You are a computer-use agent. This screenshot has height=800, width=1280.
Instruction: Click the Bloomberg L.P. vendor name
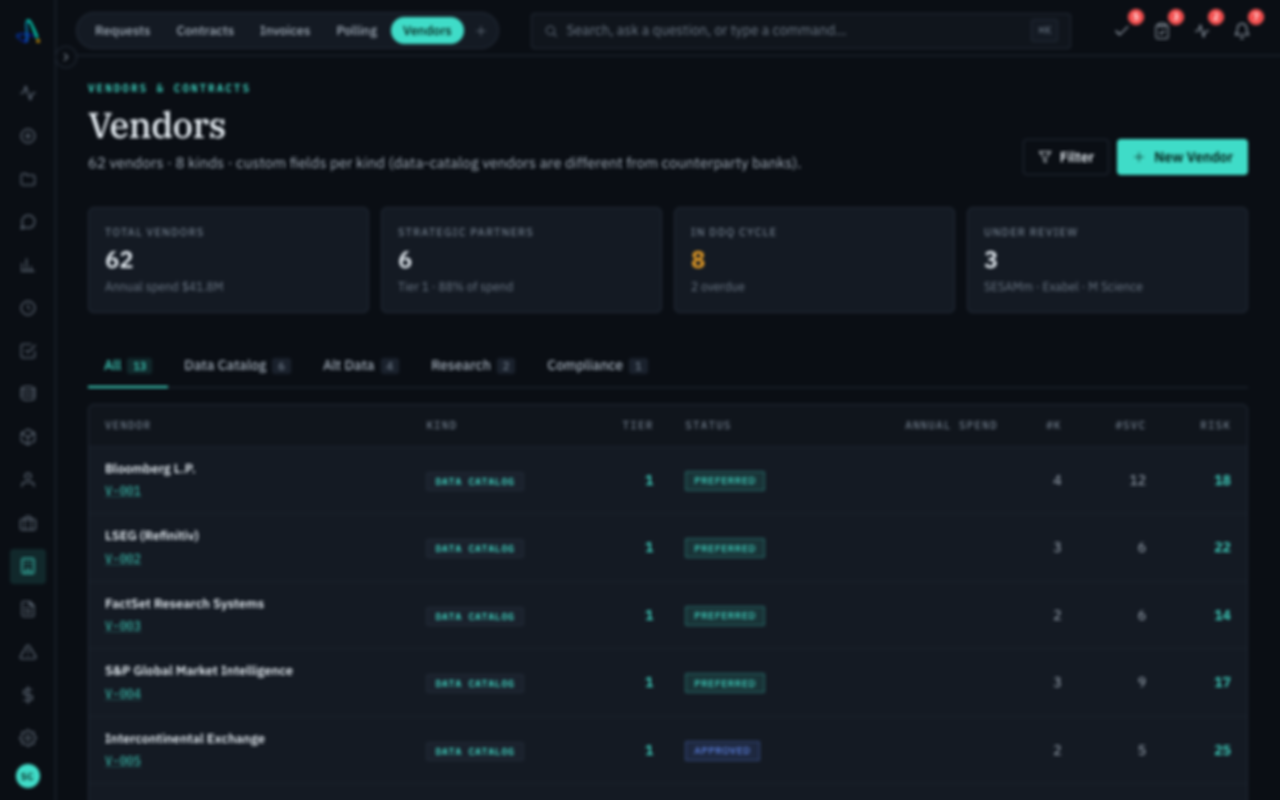(150, 469)
